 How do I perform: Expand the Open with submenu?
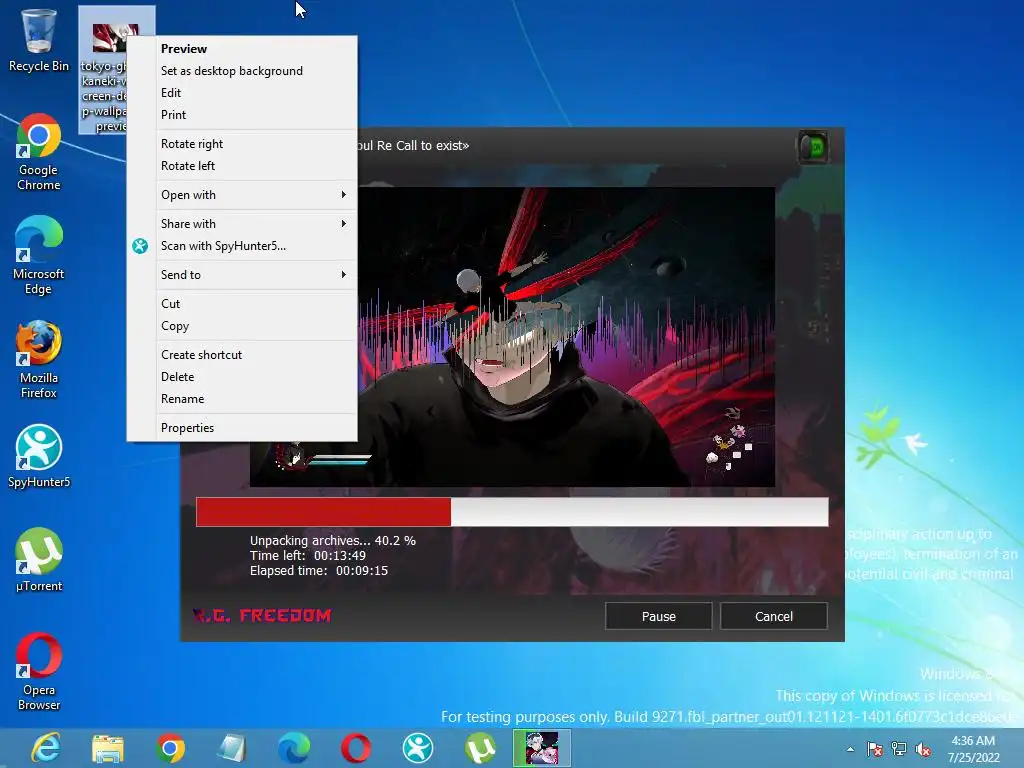pos(242,195)
